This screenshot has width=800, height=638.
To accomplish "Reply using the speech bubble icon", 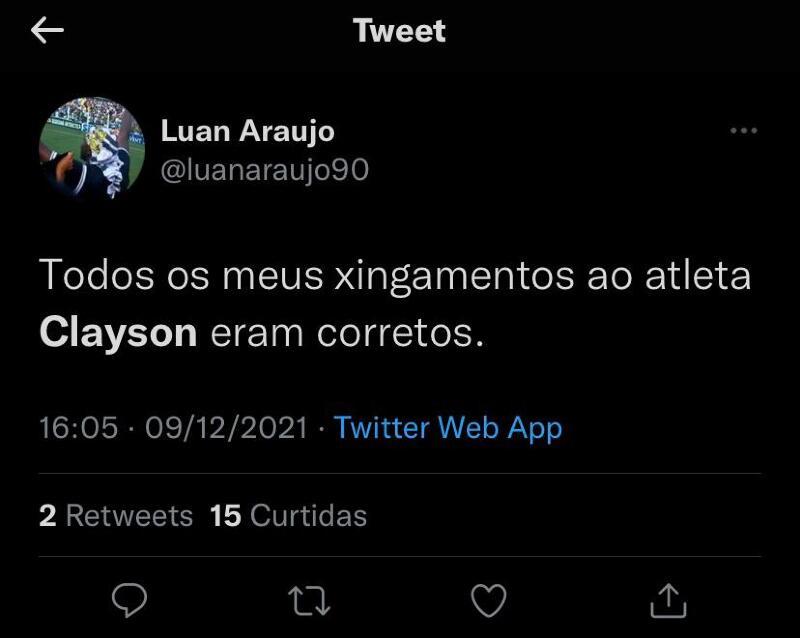I will coord(129,600).
